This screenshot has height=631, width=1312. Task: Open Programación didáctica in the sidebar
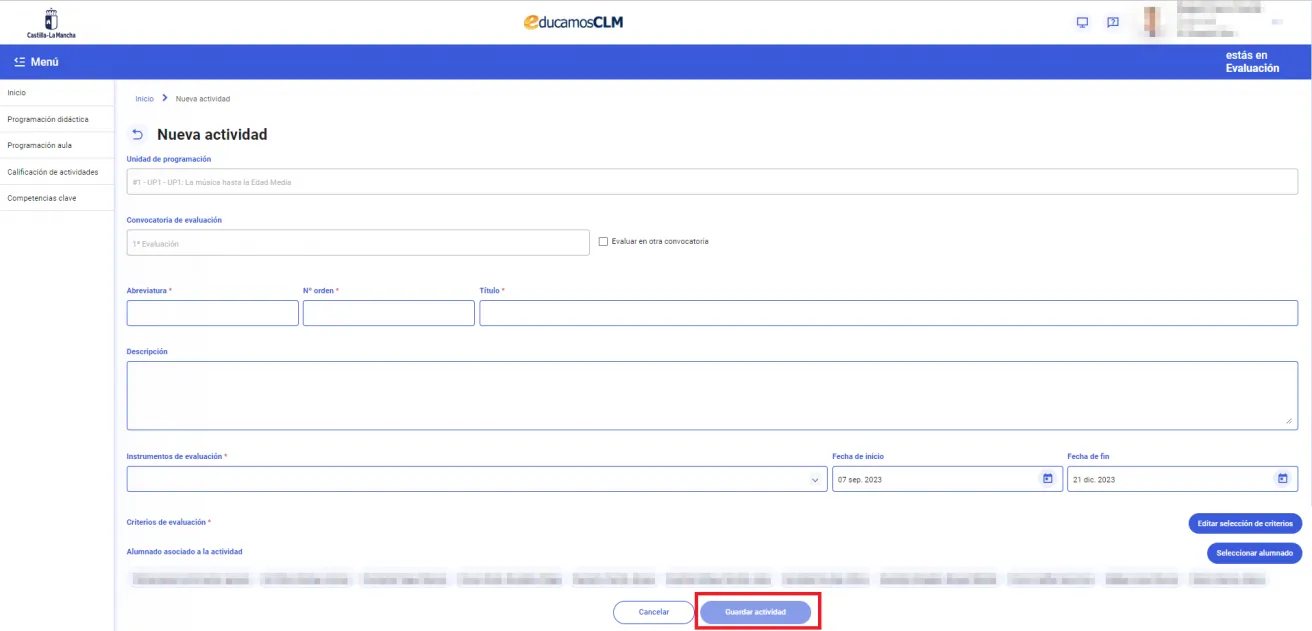[x=48, y=119]
